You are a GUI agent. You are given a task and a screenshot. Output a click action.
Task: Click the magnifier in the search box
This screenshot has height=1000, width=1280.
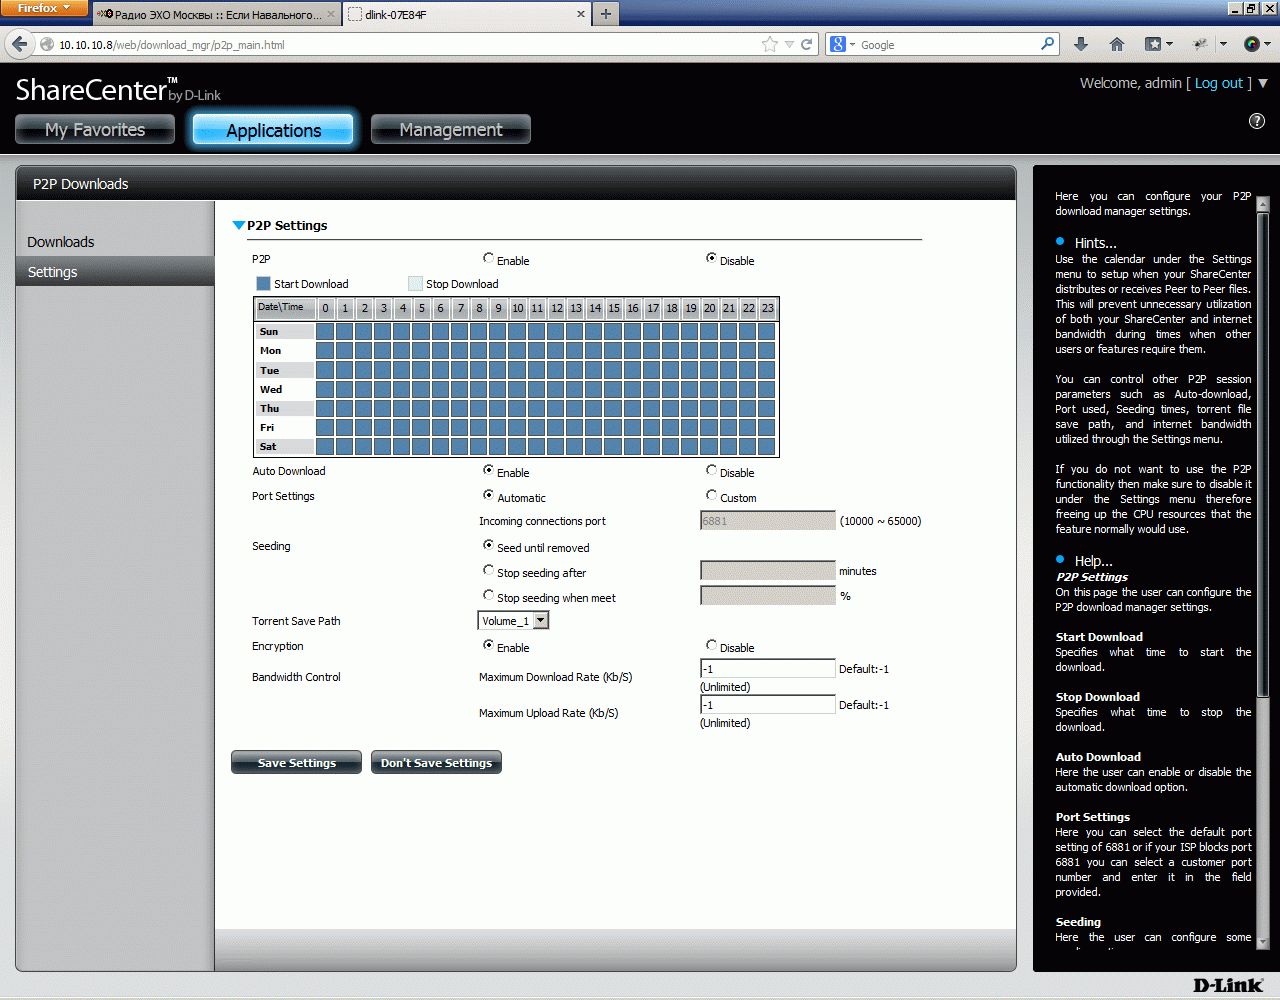click(x=1047, y=44)
